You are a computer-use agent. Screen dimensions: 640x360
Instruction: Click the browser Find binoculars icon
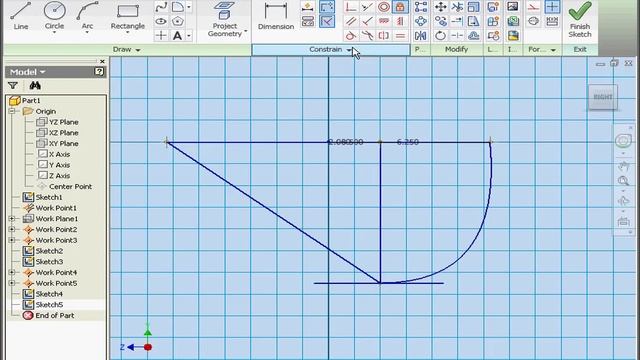click(35, 85)
